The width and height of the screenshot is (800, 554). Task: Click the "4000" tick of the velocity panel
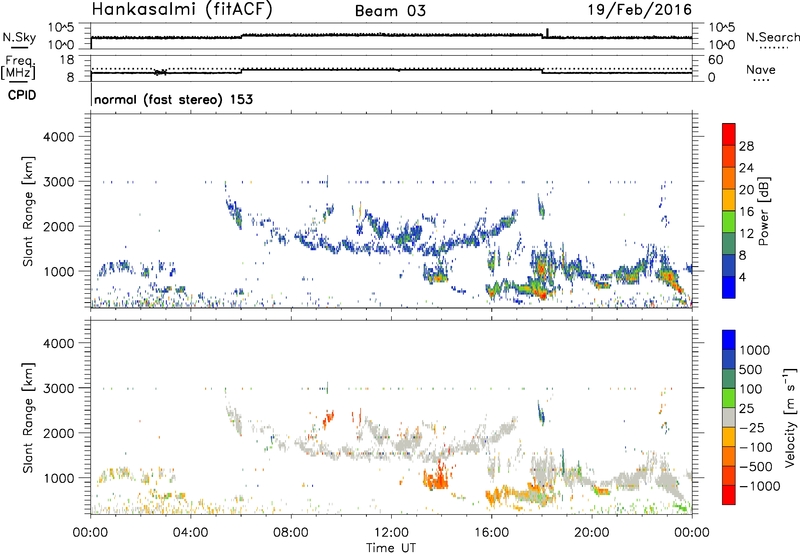click(59, 343)
